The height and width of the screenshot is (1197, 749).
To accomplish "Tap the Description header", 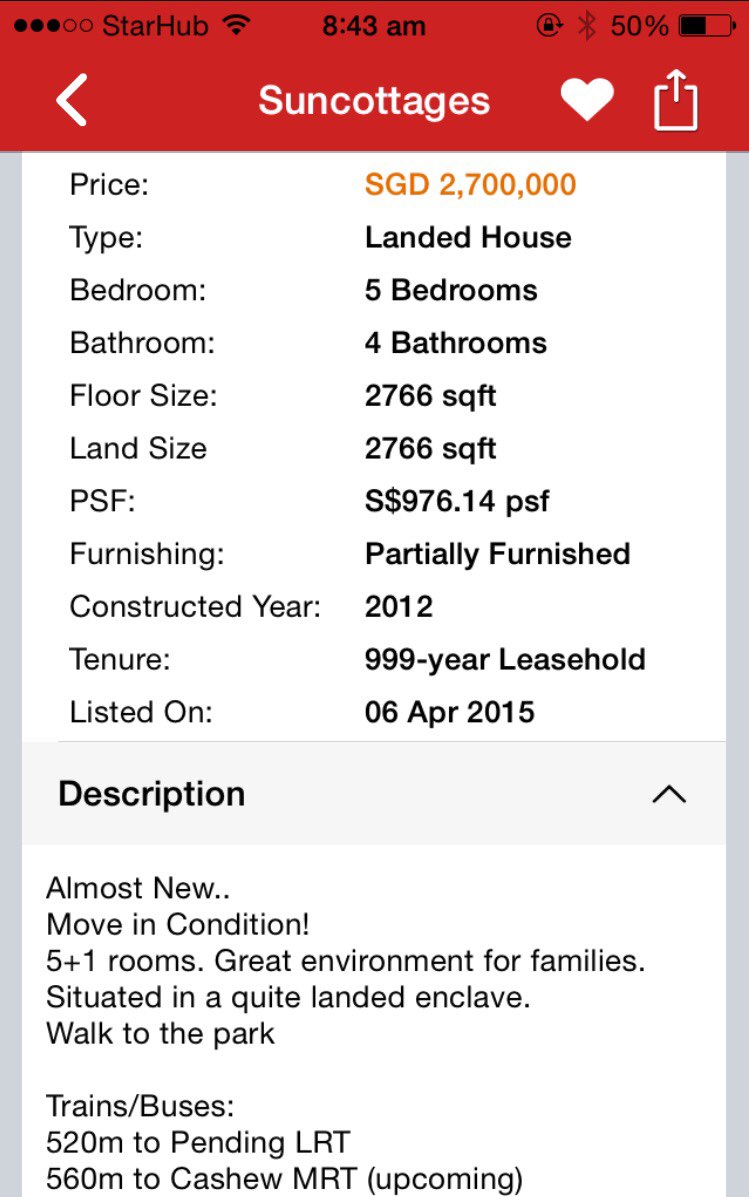I will click(x=152, y=794).
